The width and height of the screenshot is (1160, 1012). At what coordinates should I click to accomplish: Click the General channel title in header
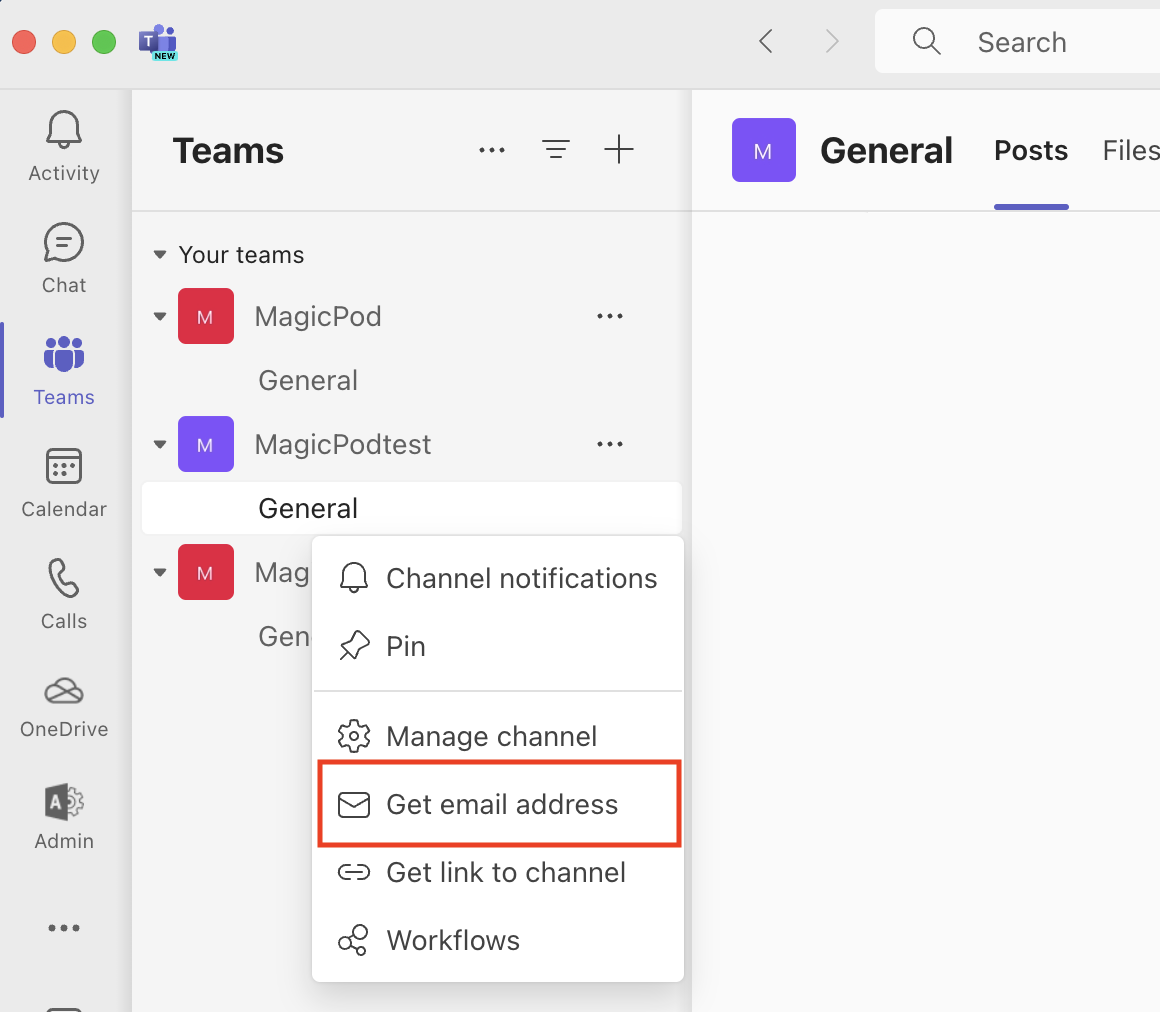(886, 151)
